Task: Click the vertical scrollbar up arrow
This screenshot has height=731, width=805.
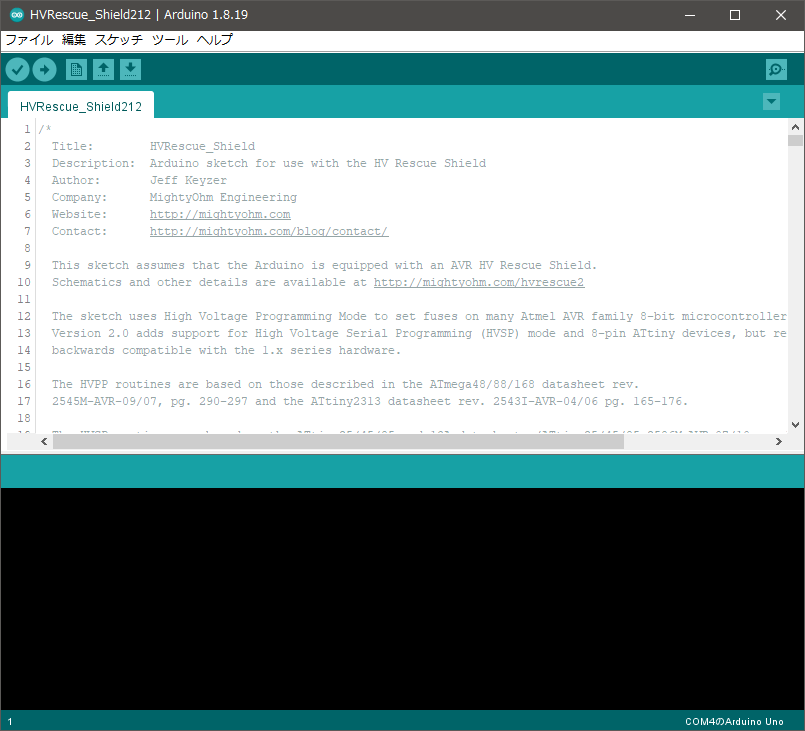Action: [795, 127]
